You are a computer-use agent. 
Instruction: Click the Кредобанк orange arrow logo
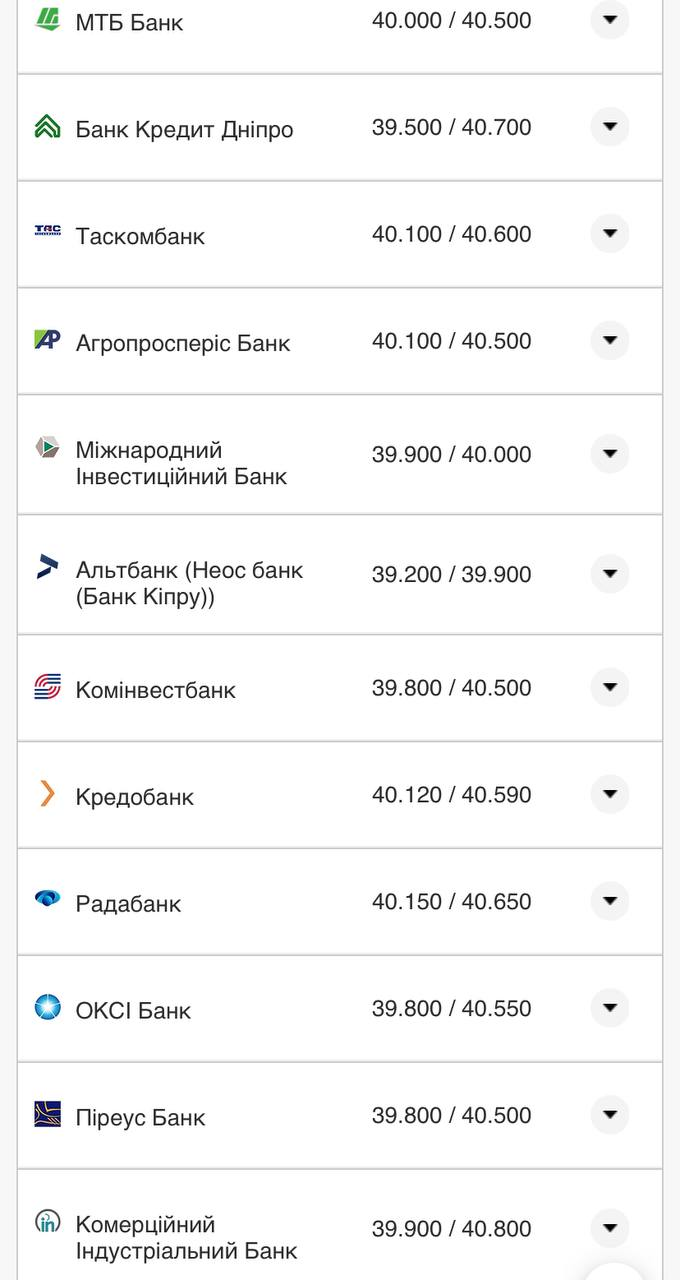47,793
